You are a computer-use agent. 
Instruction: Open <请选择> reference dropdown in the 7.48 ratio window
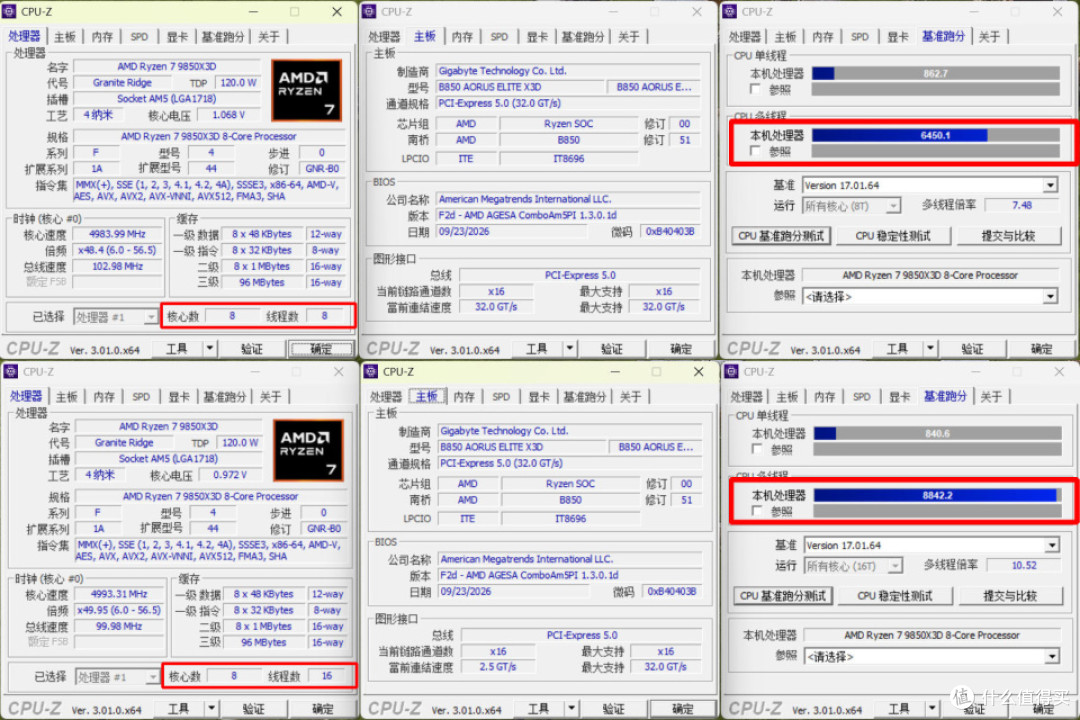pos(930,297)
